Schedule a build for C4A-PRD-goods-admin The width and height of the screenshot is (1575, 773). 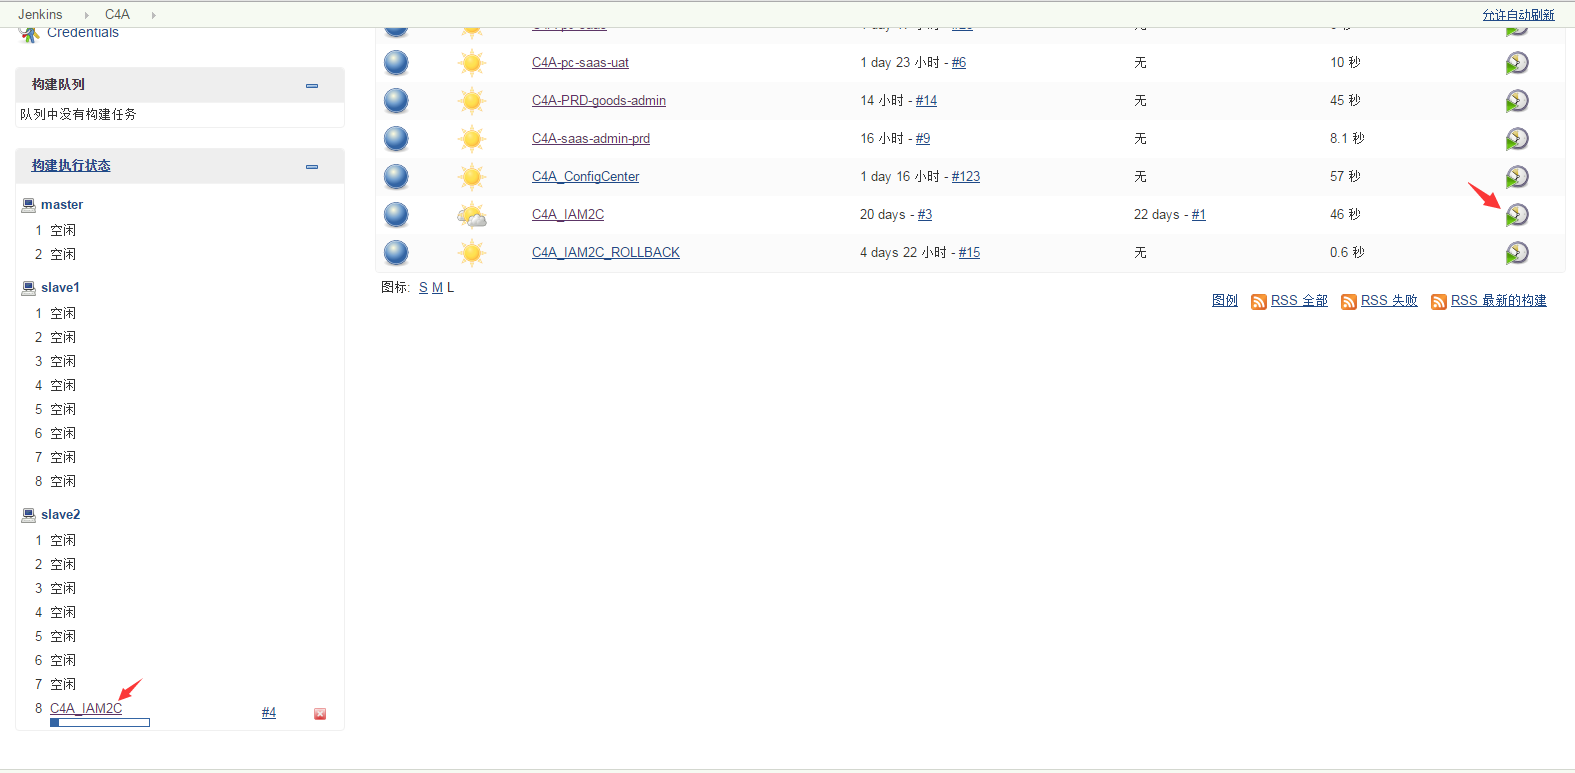1517,101
